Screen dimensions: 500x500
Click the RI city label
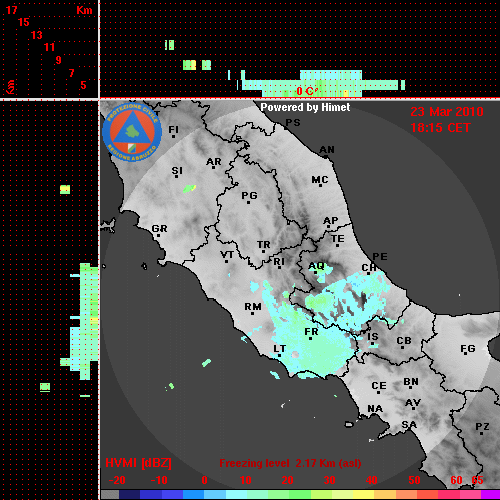coord(279,262)
